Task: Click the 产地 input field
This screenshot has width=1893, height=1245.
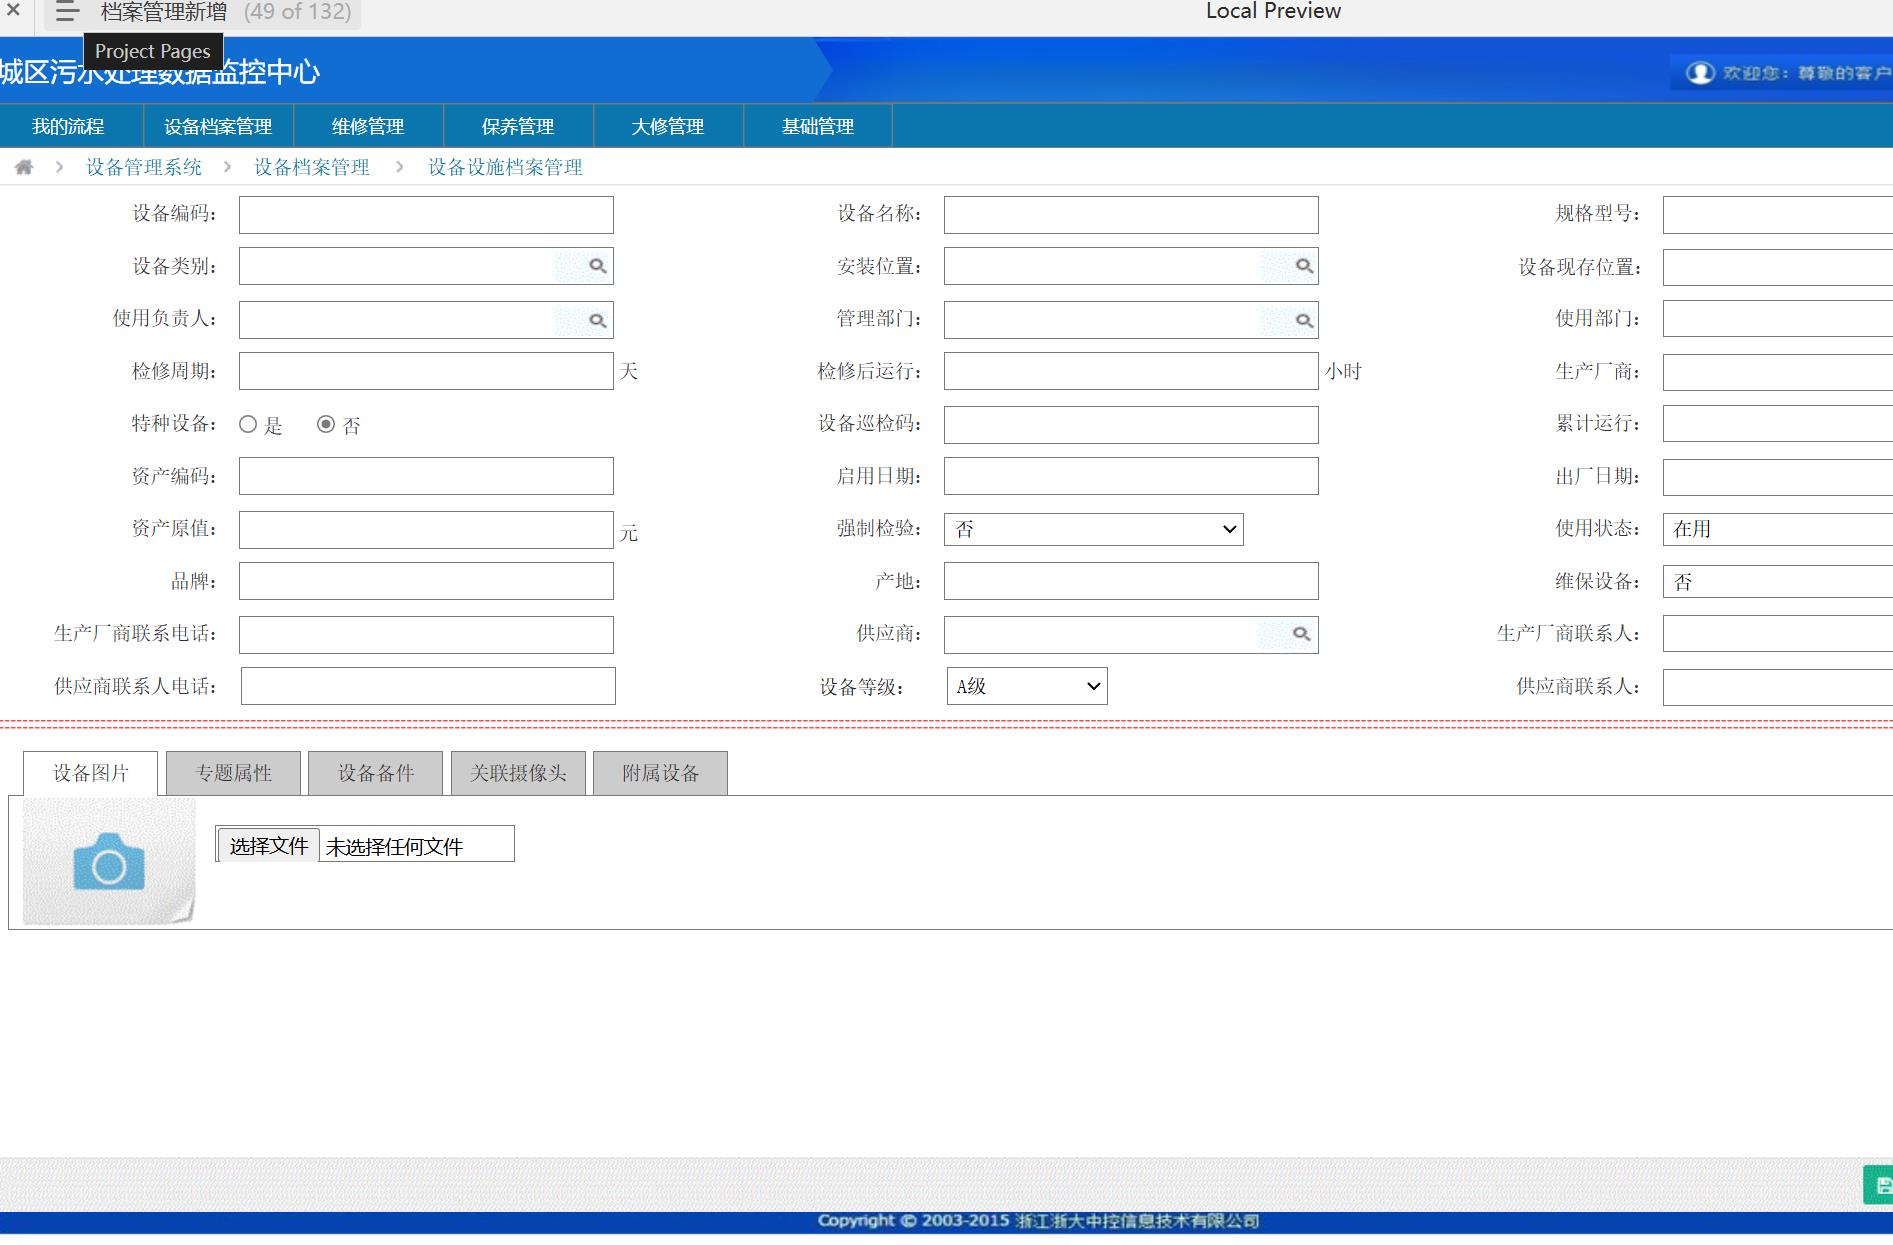Action: 1131,581
